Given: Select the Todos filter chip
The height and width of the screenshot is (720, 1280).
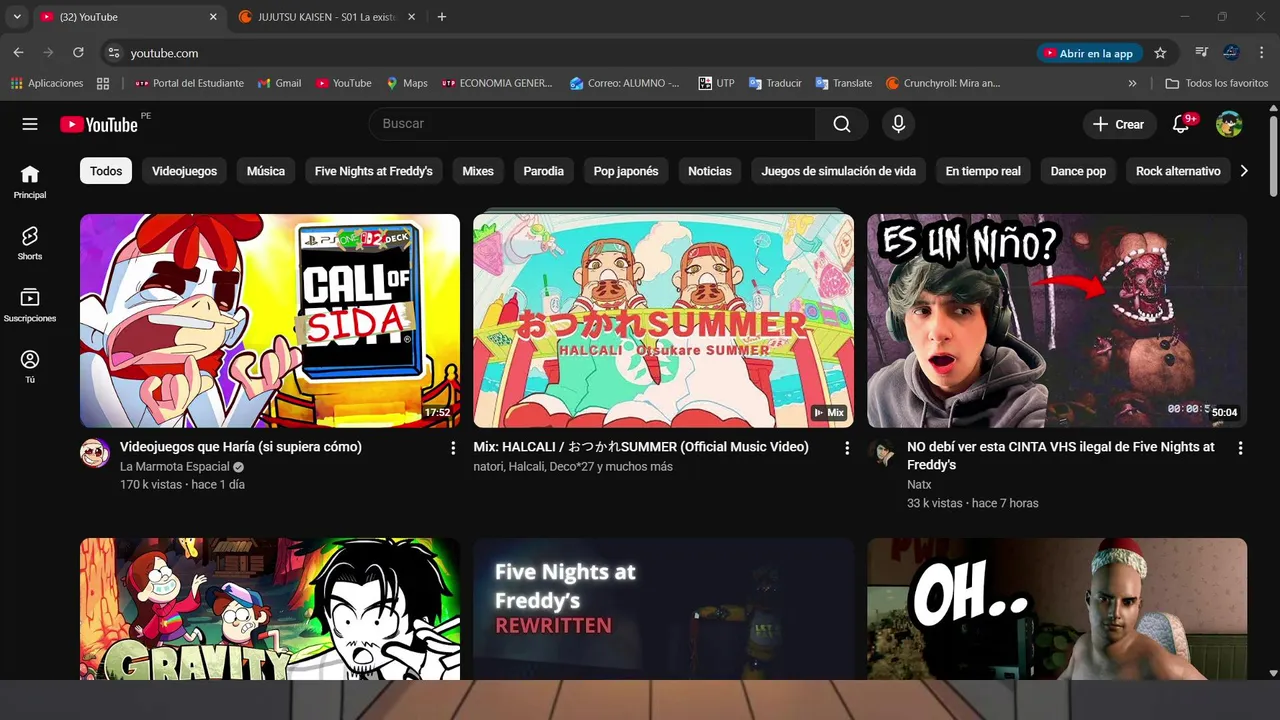Looking at the screenshot, I should [x=106, y=171].
